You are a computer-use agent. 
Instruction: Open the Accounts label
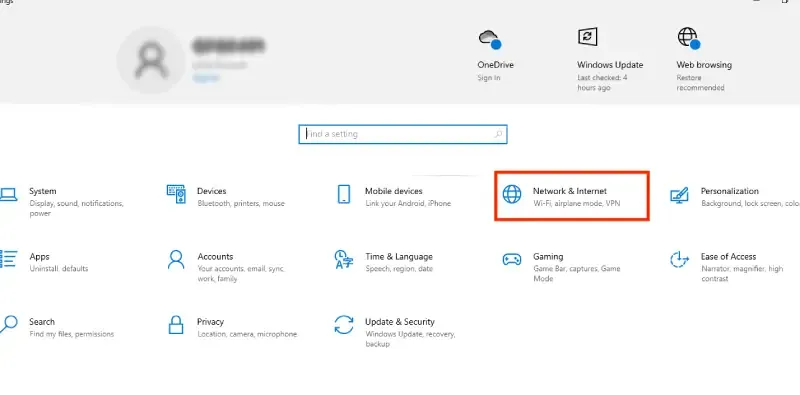coord(215,257)
